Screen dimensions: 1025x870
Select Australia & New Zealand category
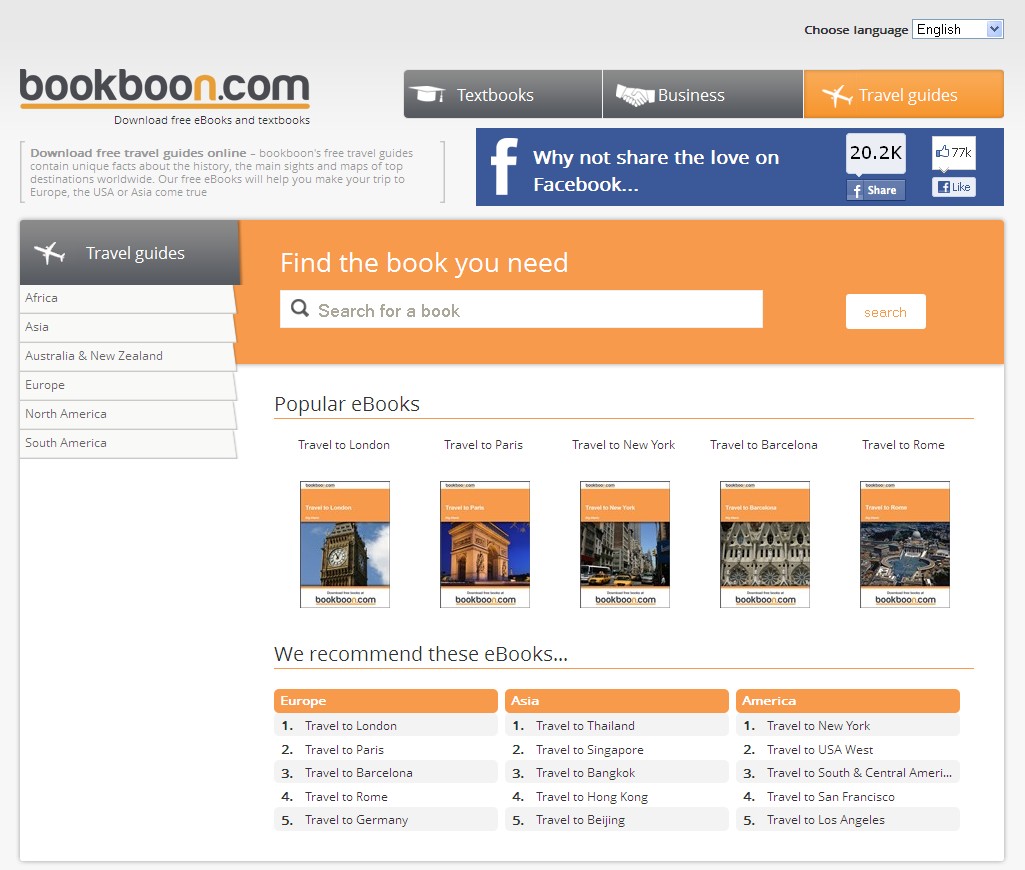(x=127, y=356)
